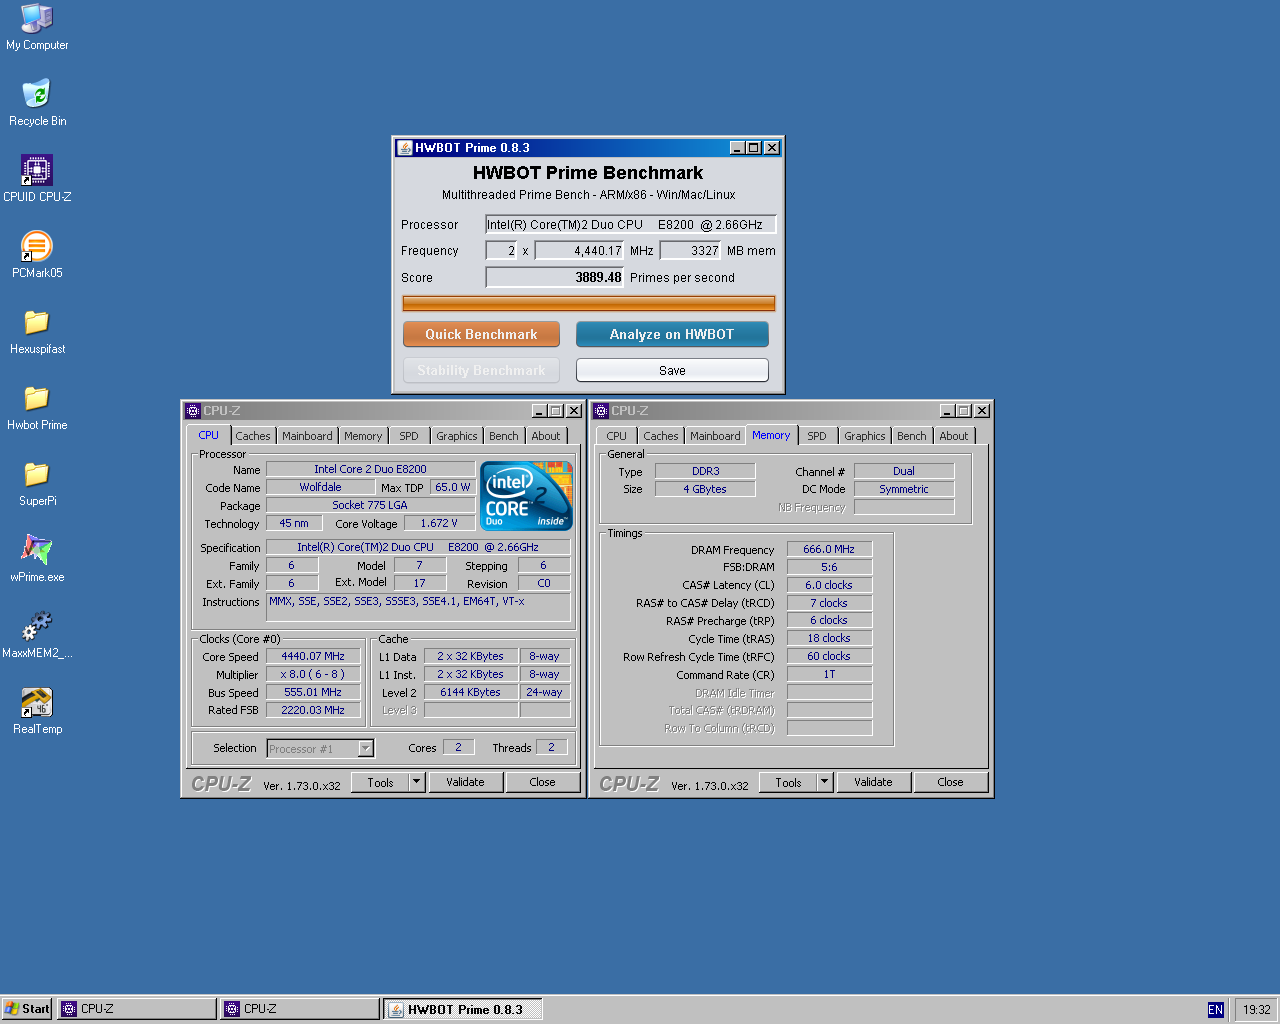
Task: Expand Tools dropdown arrow in right CPU-Z
Action: coord(825,782)
